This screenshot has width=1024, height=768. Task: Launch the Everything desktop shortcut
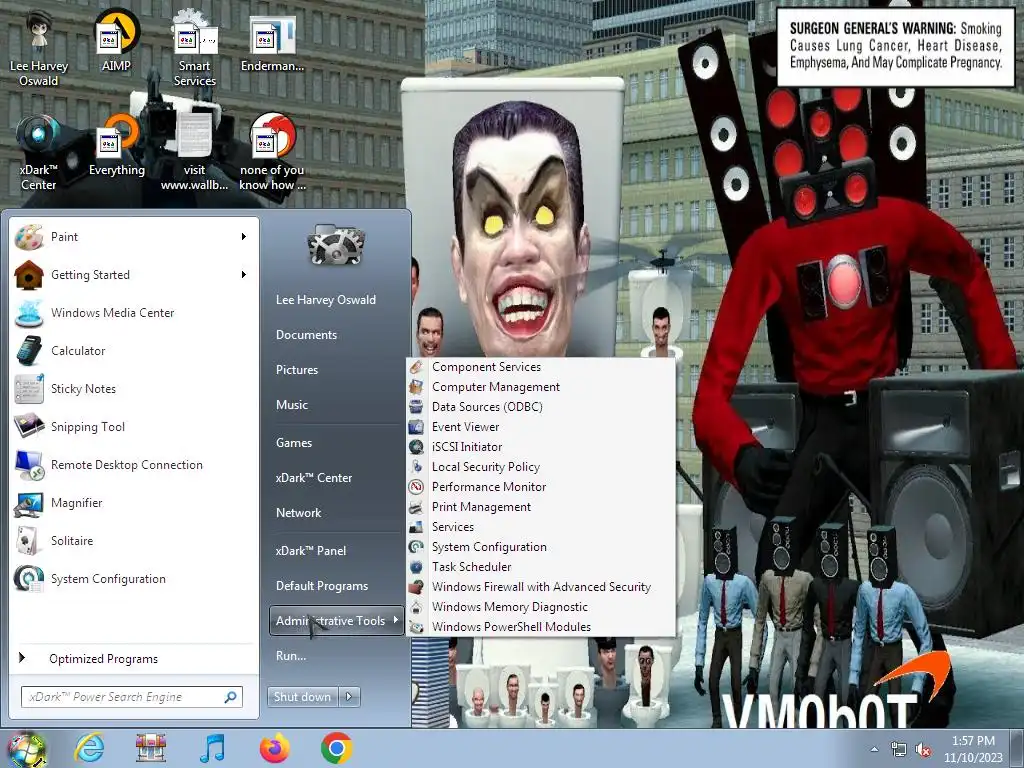[x=116, y=144]
